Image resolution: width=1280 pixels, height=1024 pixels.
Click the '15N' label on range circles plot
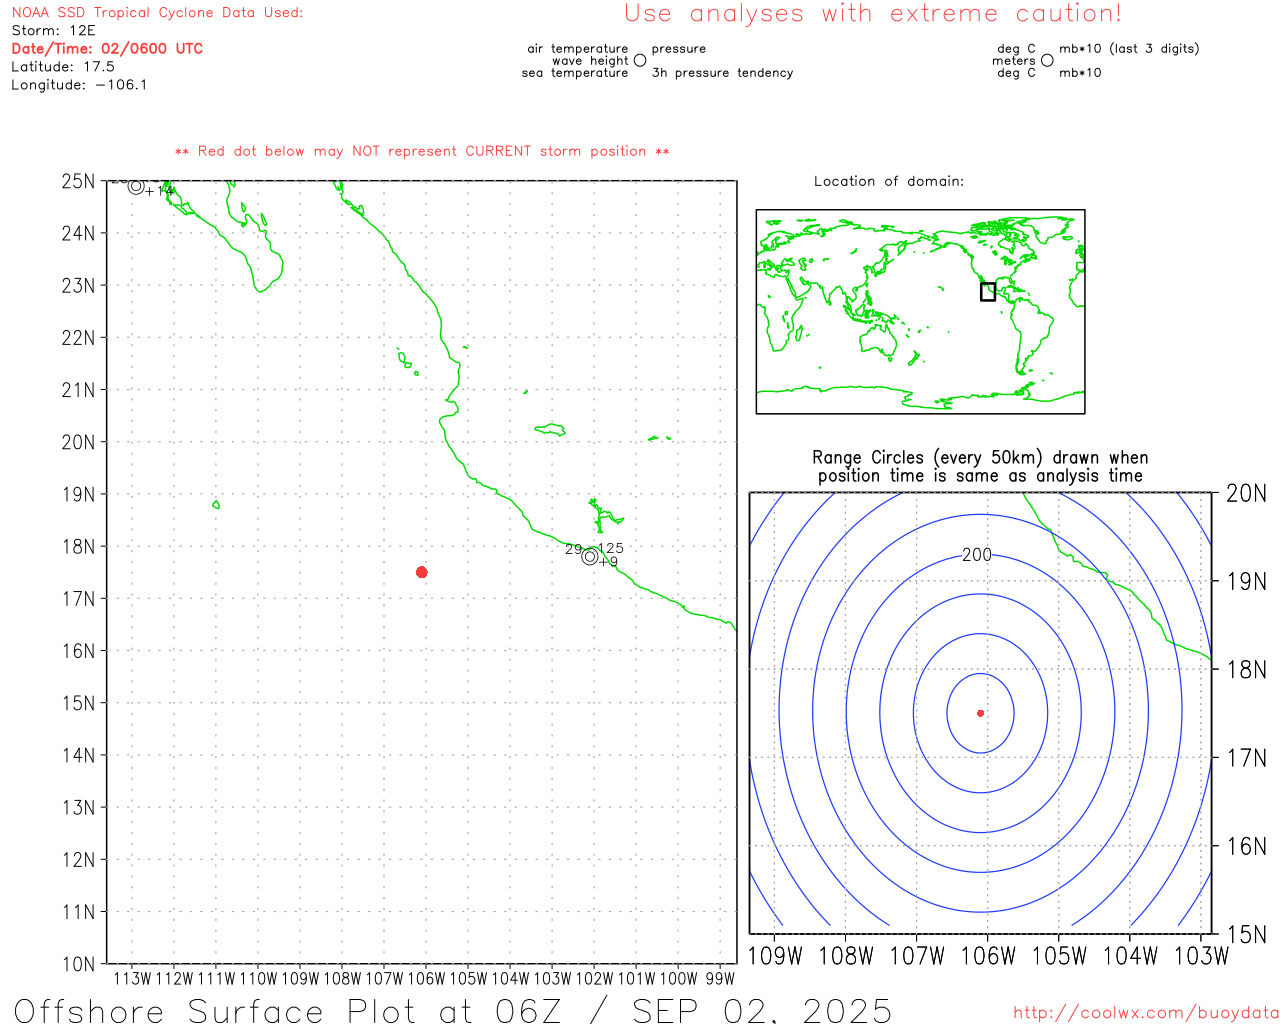click(1247, 934)
